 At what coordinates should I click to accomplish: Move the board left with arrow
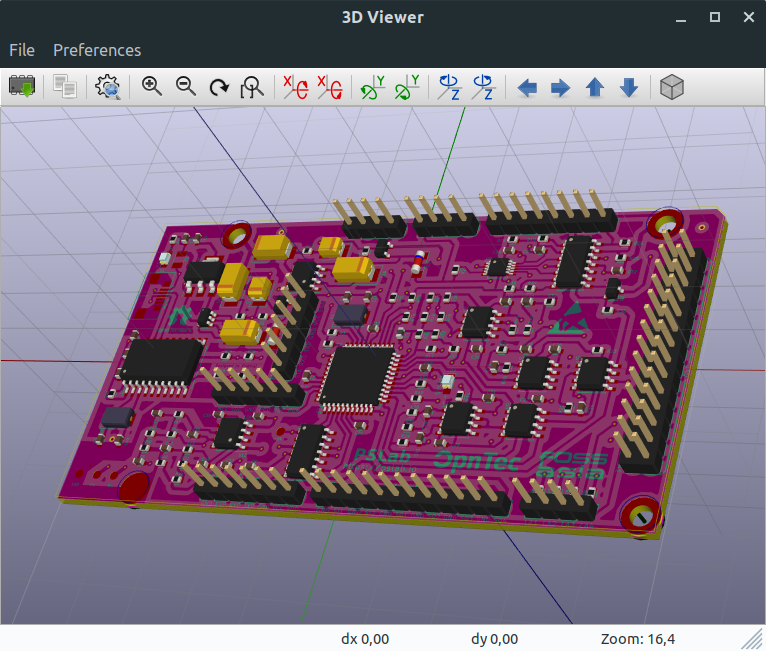coord(527,88)
